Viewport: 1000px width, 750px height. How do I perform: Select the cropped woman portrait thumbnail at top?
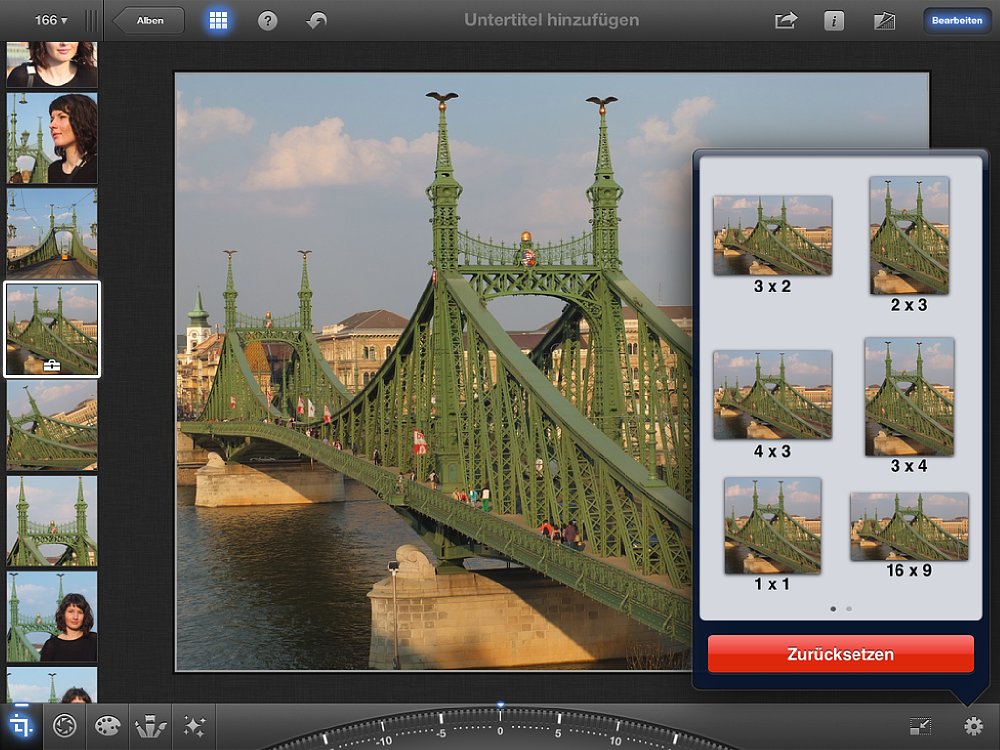pyautogui.click(x=52, y=64)
